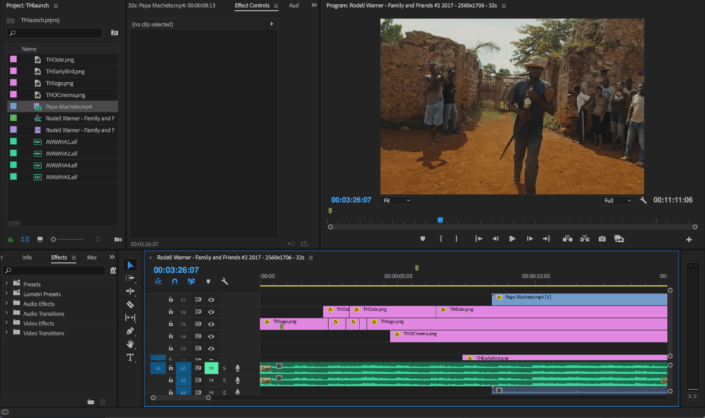Image resolution: width=705 pixels, height=418 pixels.
Task: Toggle nest sequence insert mode icon
Action: tap(158, 282)
